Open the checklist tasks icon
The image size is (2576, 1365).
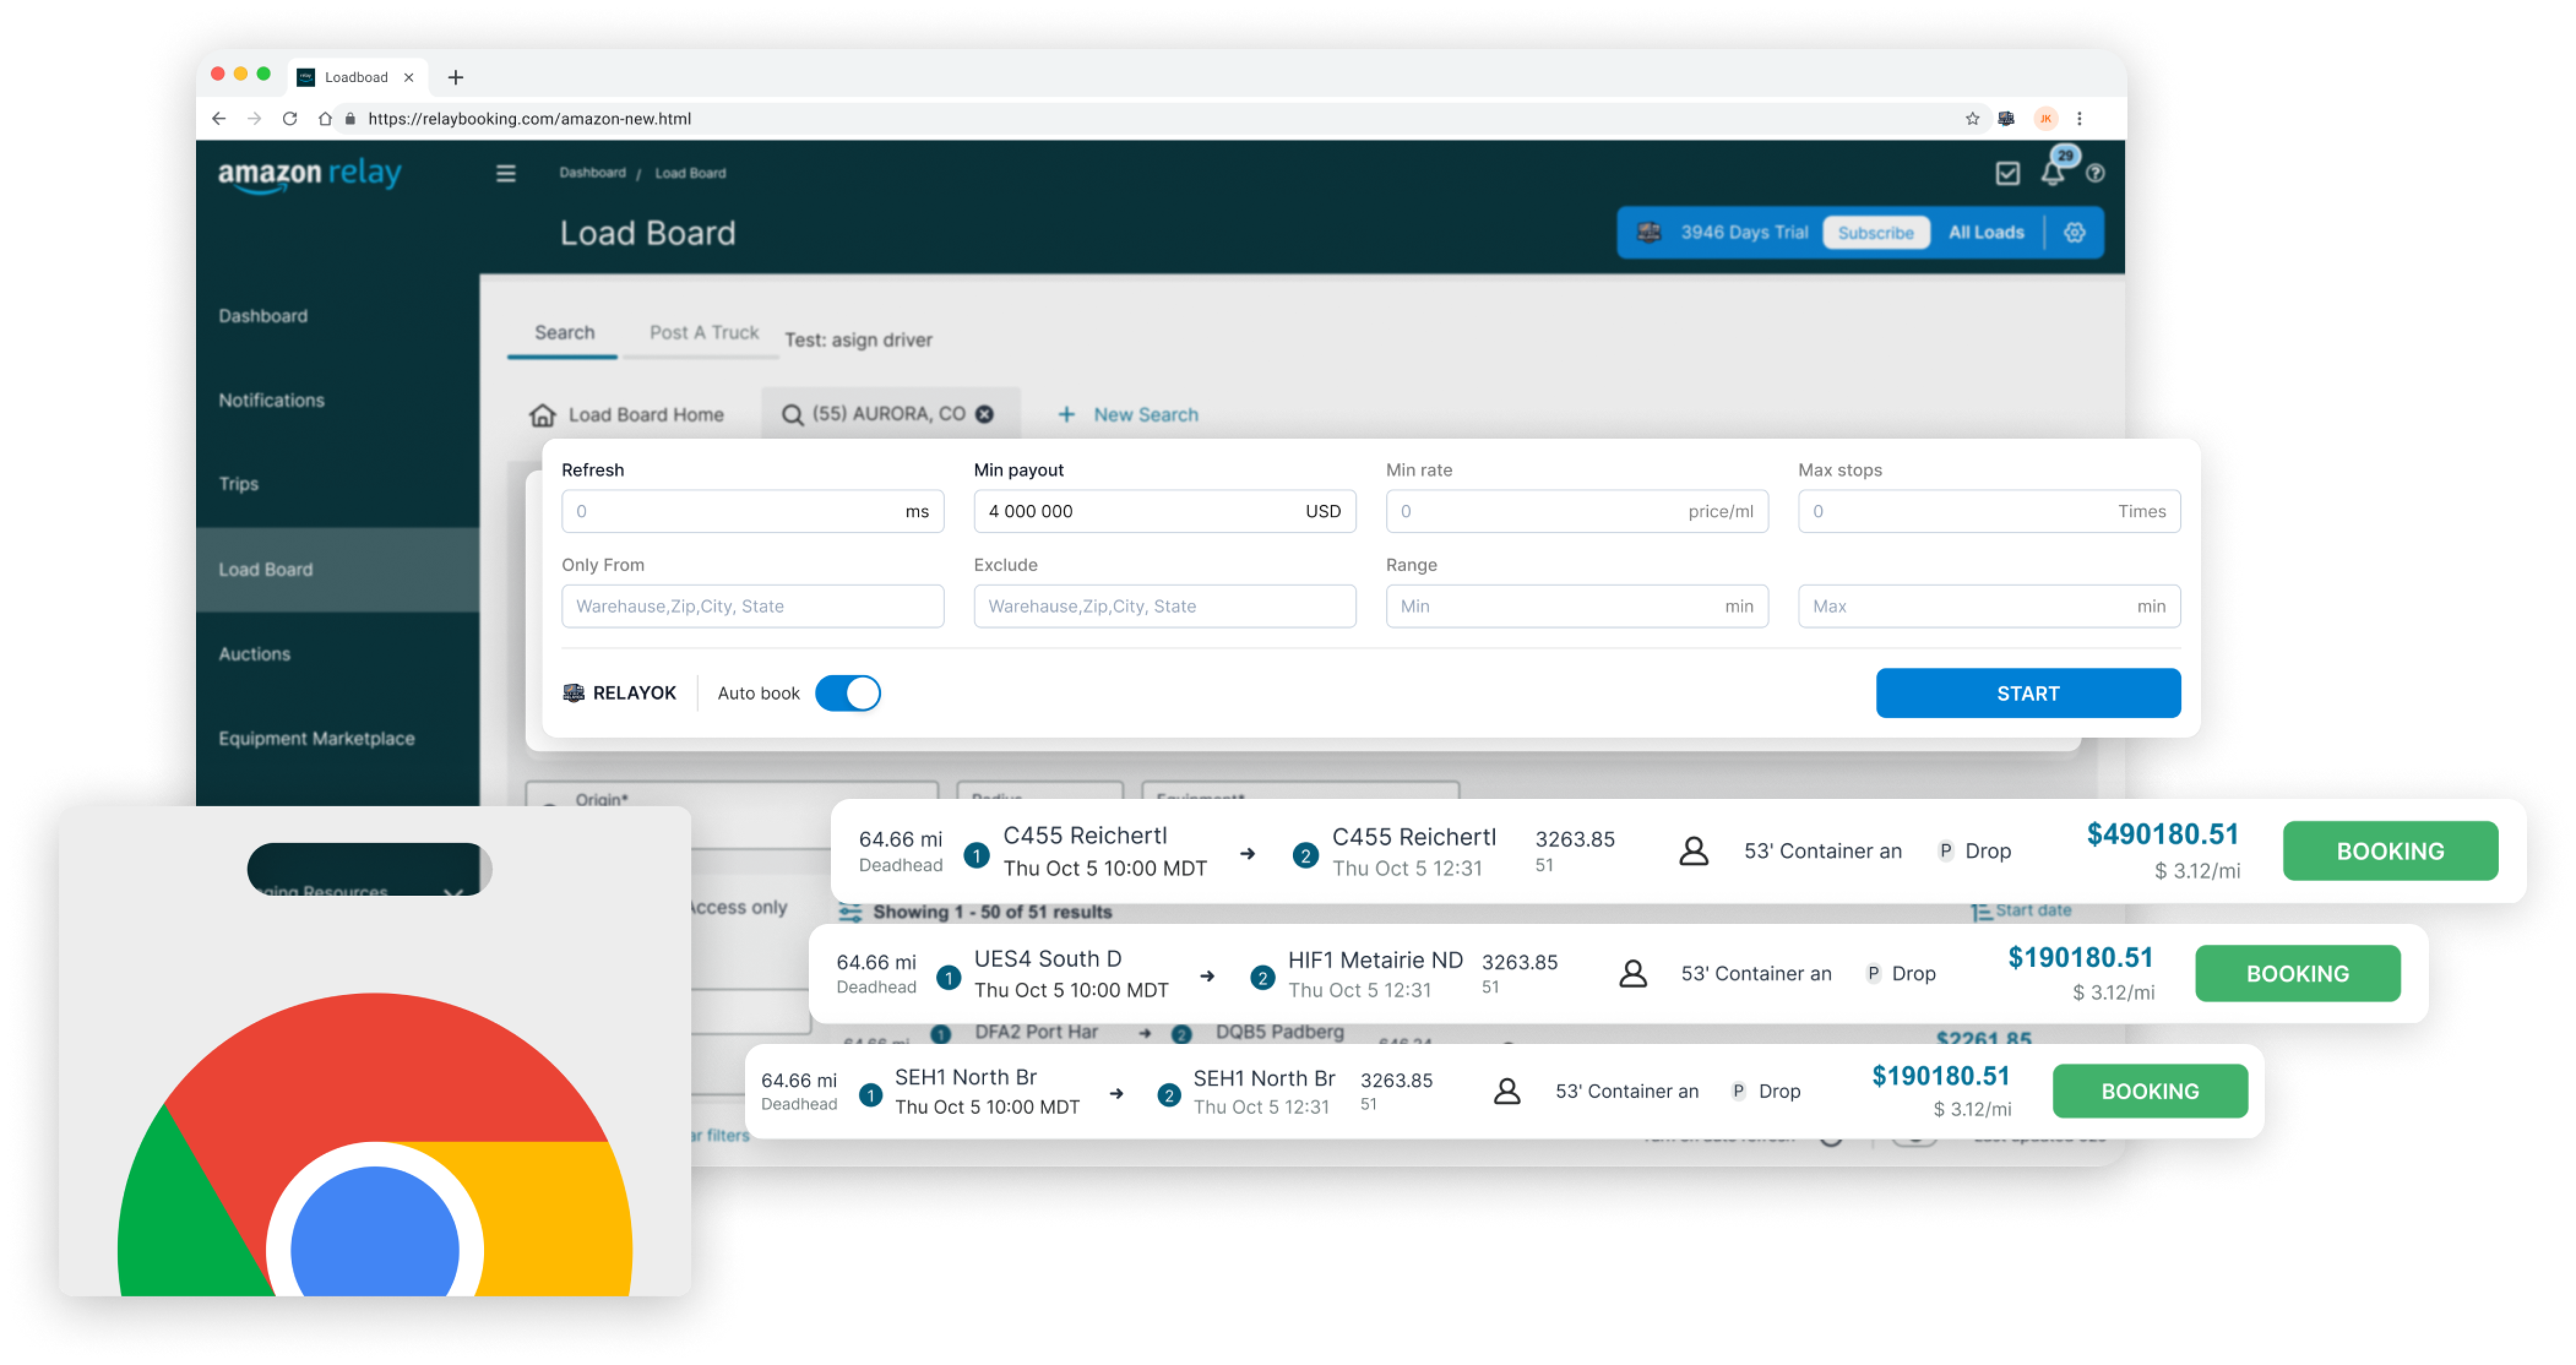[2007, 174]
